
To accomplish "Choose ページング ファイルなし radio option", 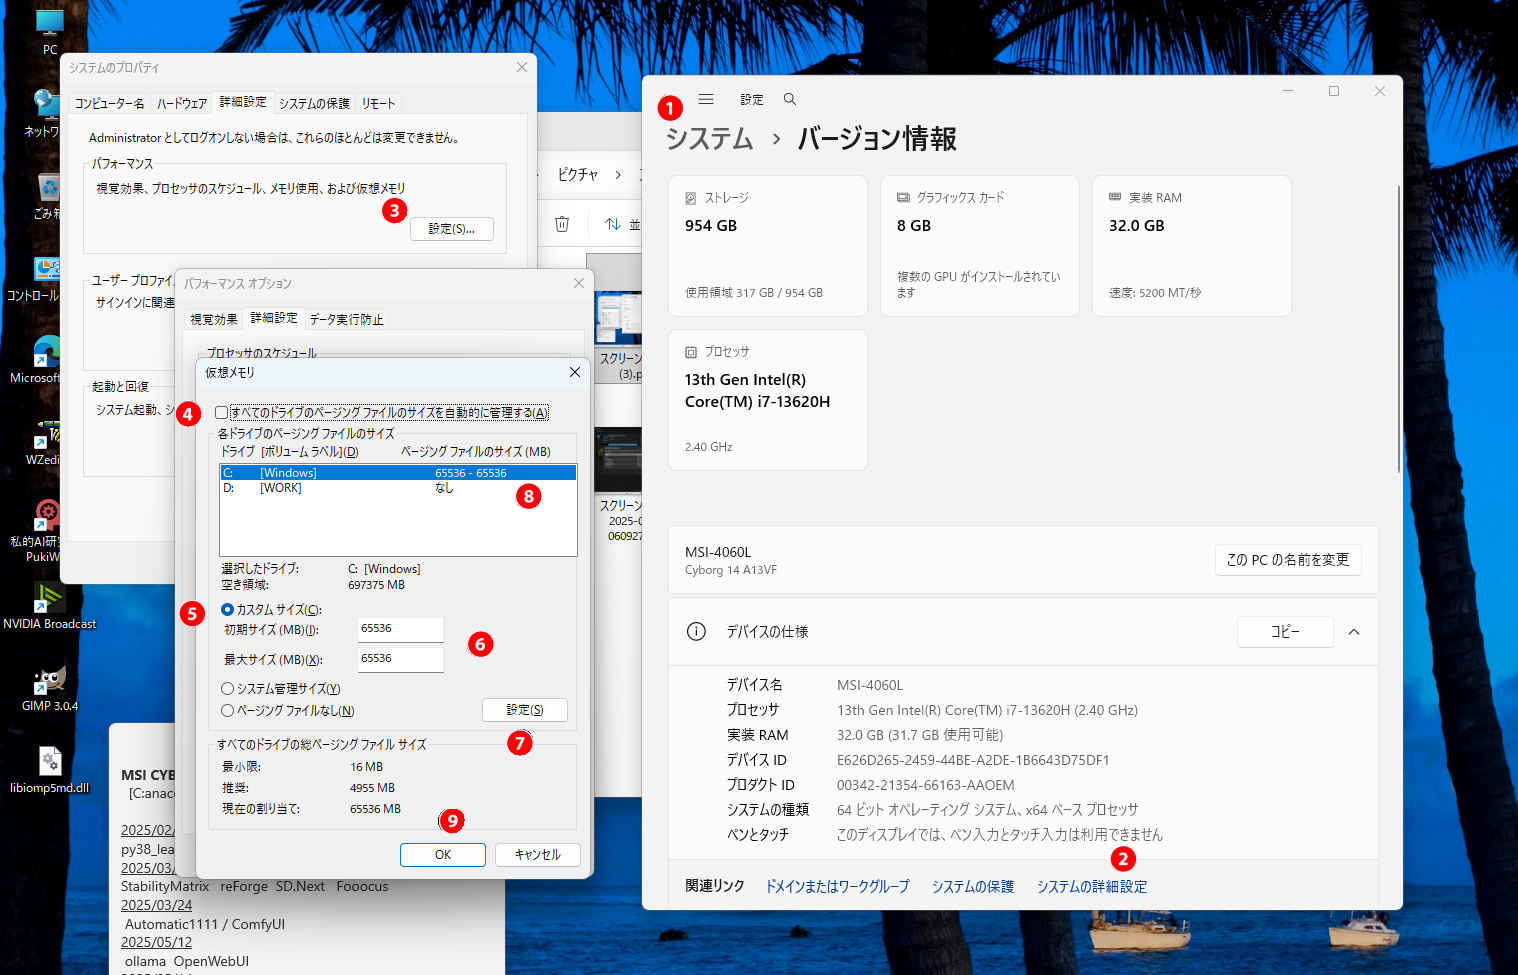I will pyautogui.click(x=228, y=711).
